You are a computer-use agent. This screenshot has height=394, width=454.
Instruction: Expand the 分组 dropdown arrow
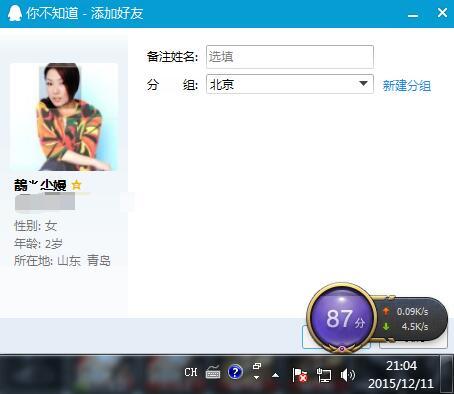(x=363, y=84)
